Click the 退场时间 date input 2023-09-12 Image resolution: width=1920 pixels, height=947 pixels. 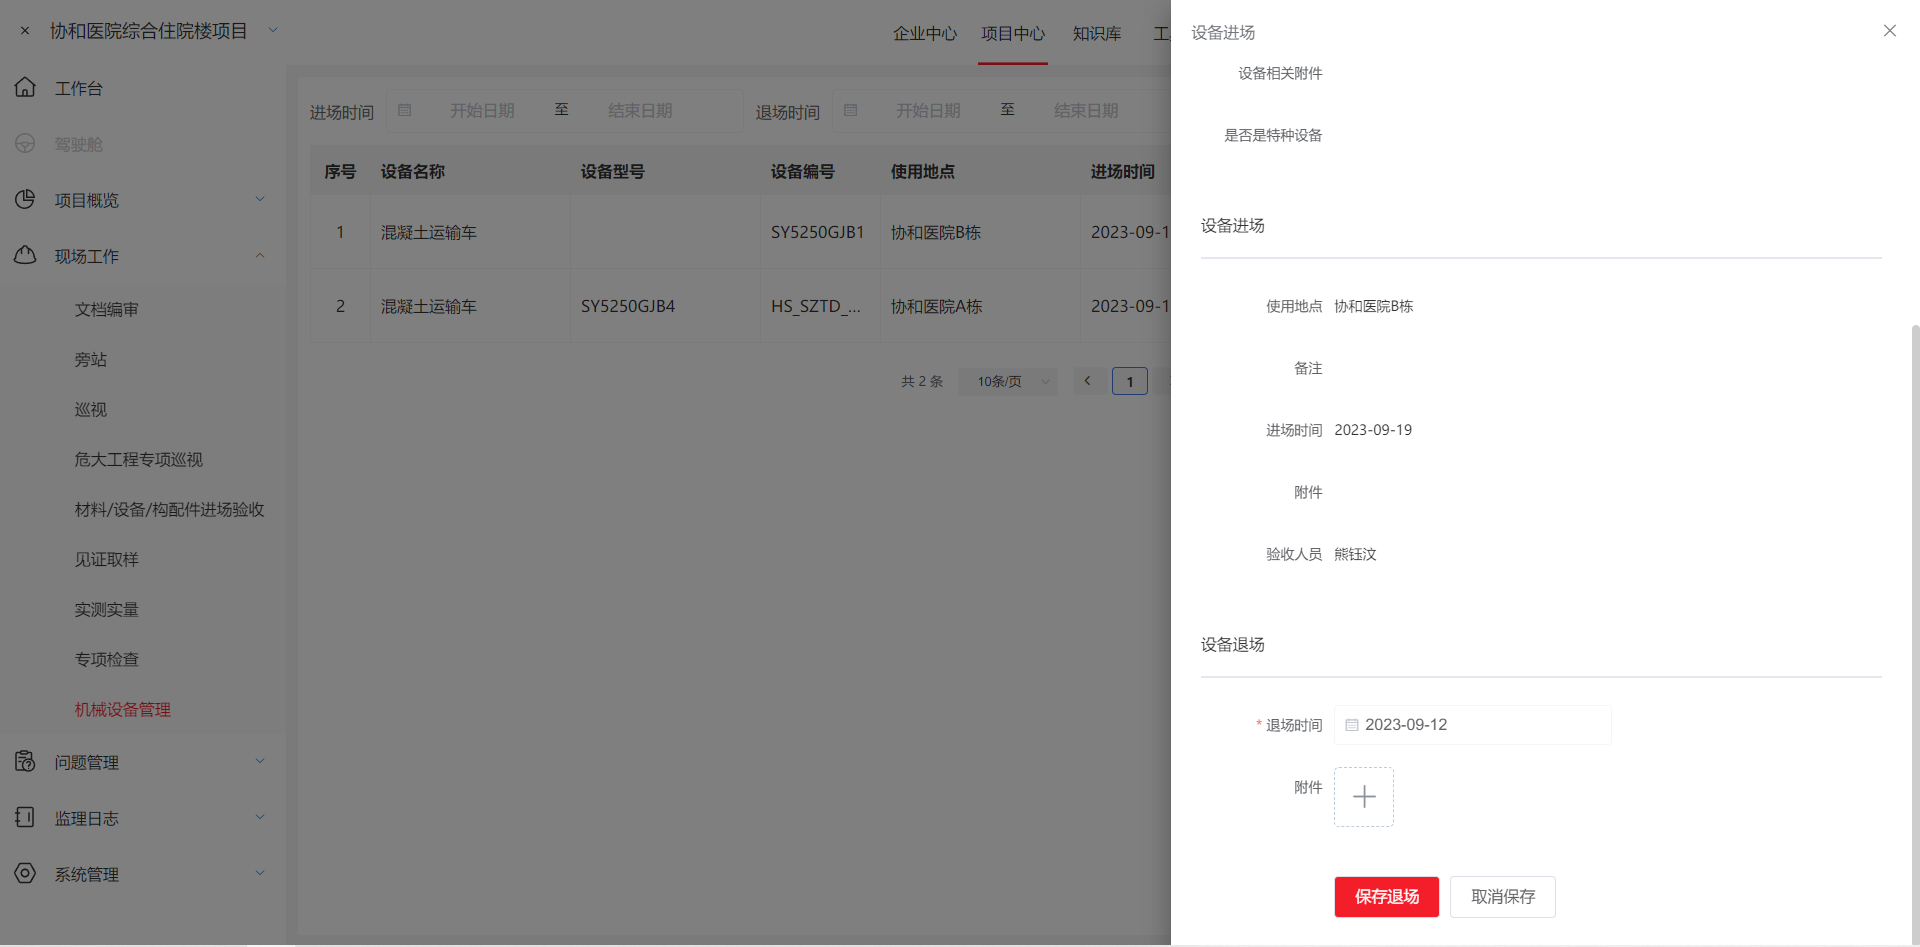pyautogui.click(x=1473, y=725)
